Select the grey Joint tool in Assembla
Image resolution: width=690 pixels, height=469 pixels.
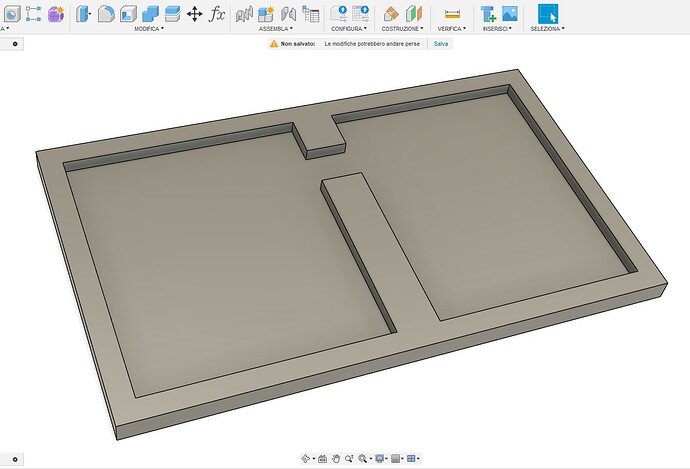click(x=244, y=14)
